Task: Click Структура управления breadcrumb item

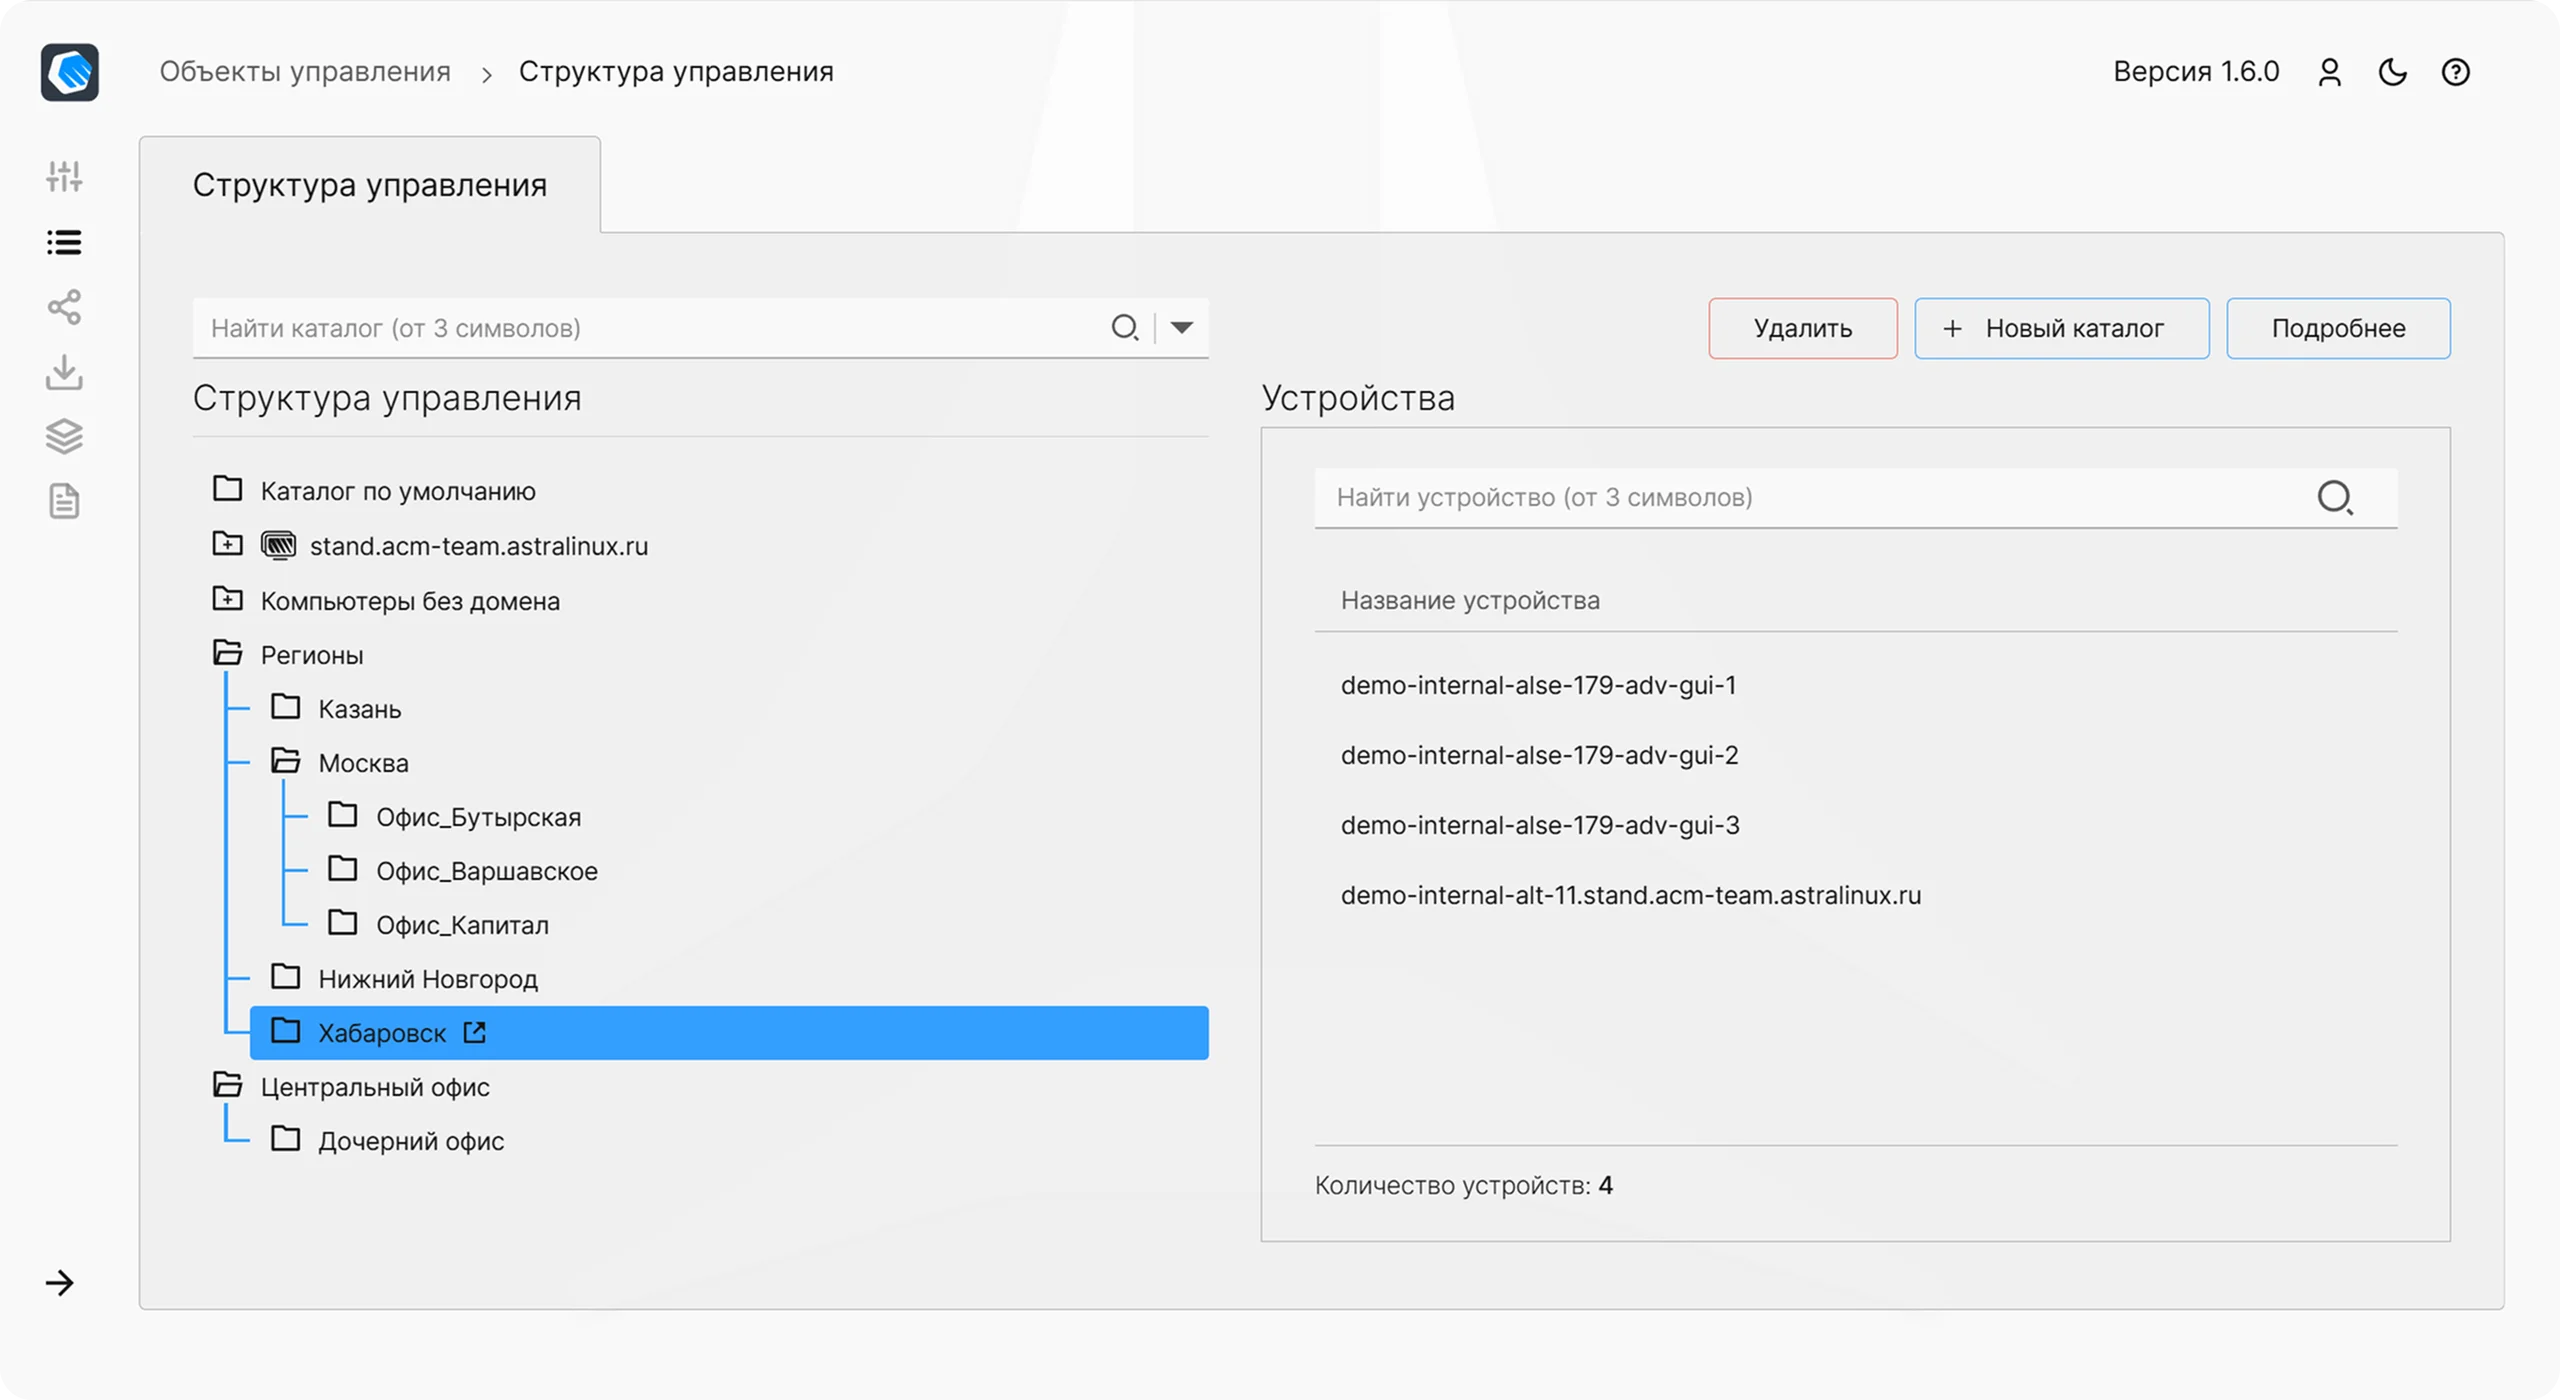Action: [676, 72]
